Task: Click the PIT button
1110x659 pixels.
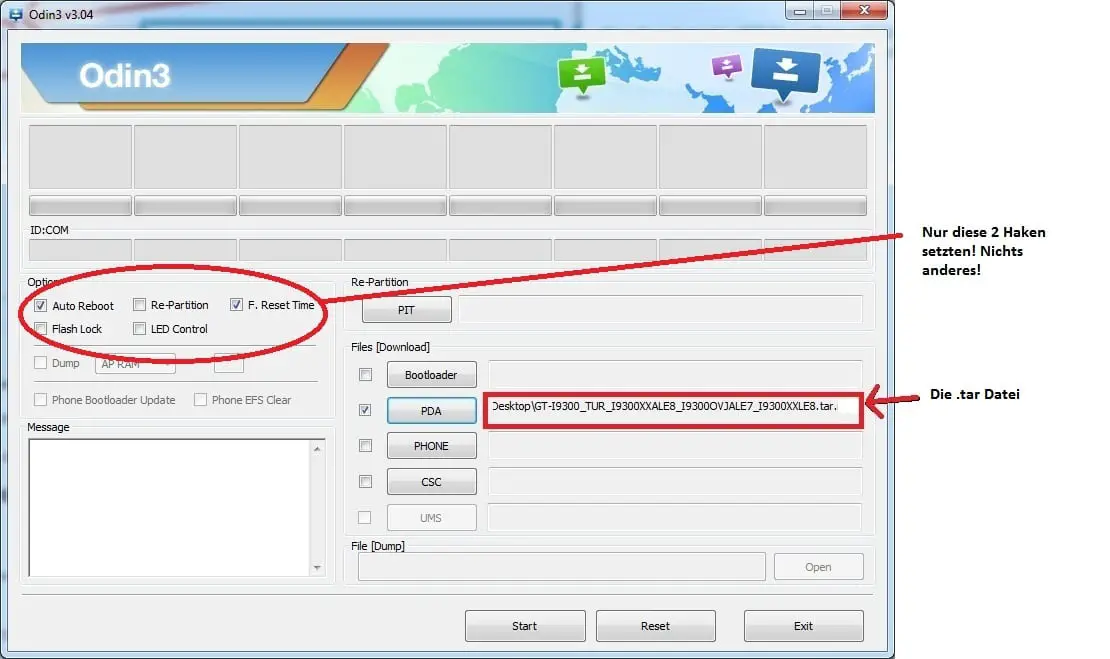Action: (406, 310)
